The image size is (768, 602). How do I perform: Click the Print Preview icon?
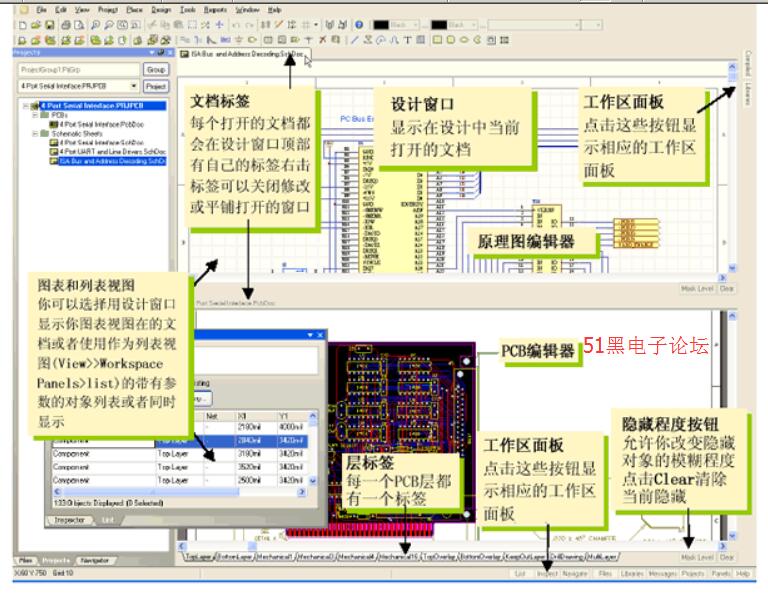(x=79, y=25)
